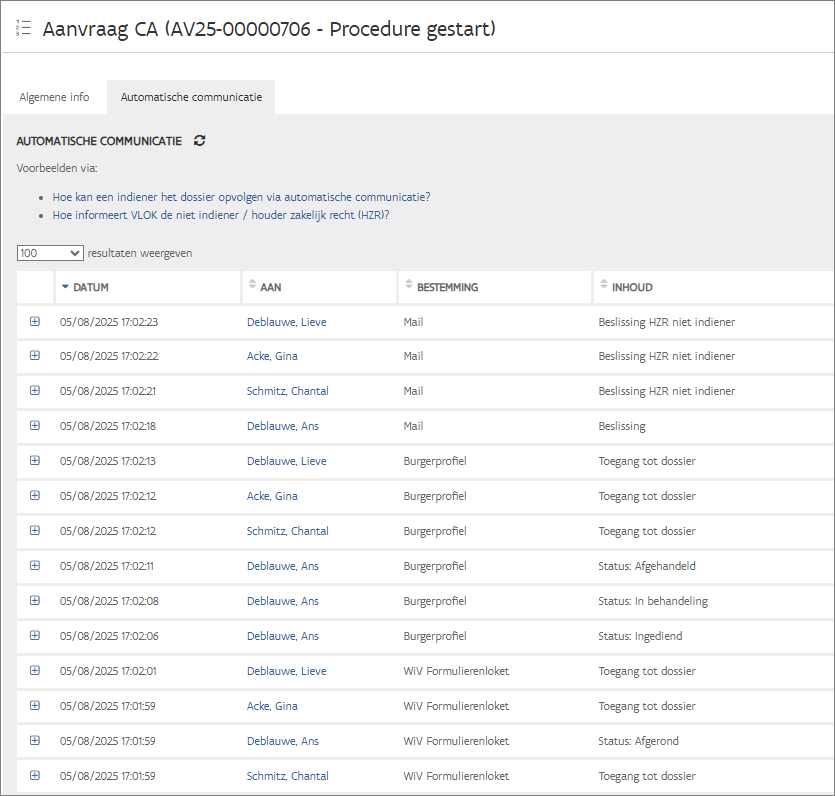Refresh the automatische communicatie list
The image size is (835, 796).
pyautogui.click(x=200, y=141)
